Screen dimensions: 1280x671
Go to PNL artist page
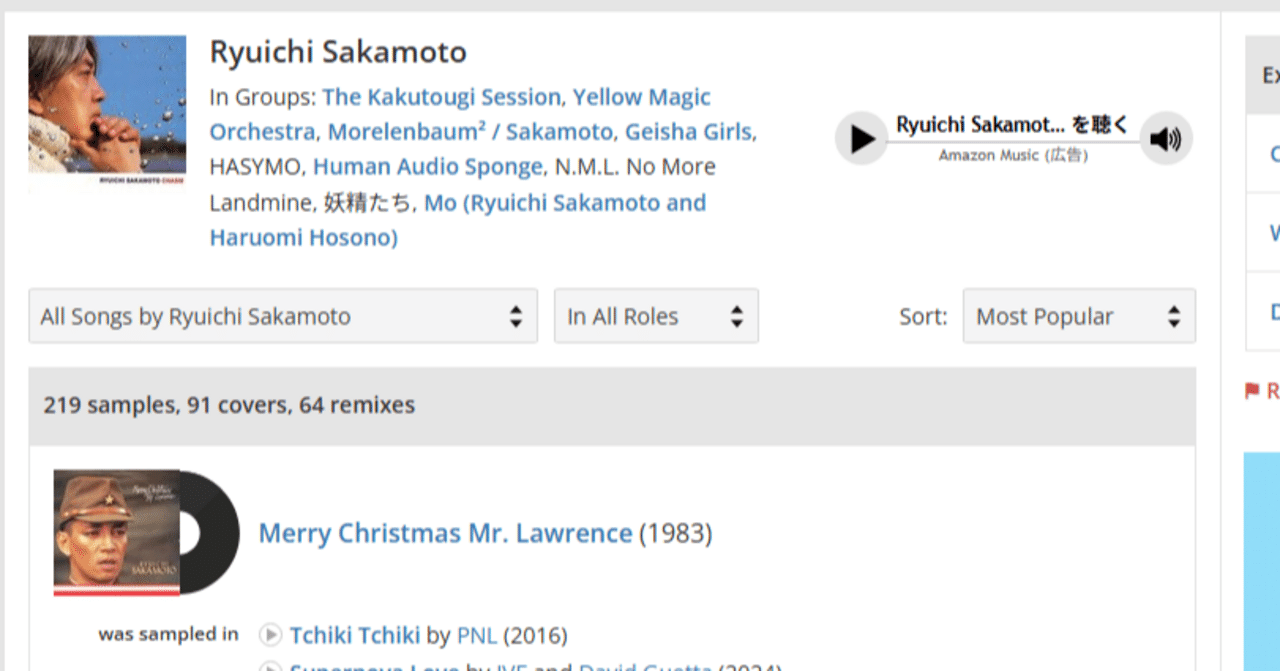477,635
